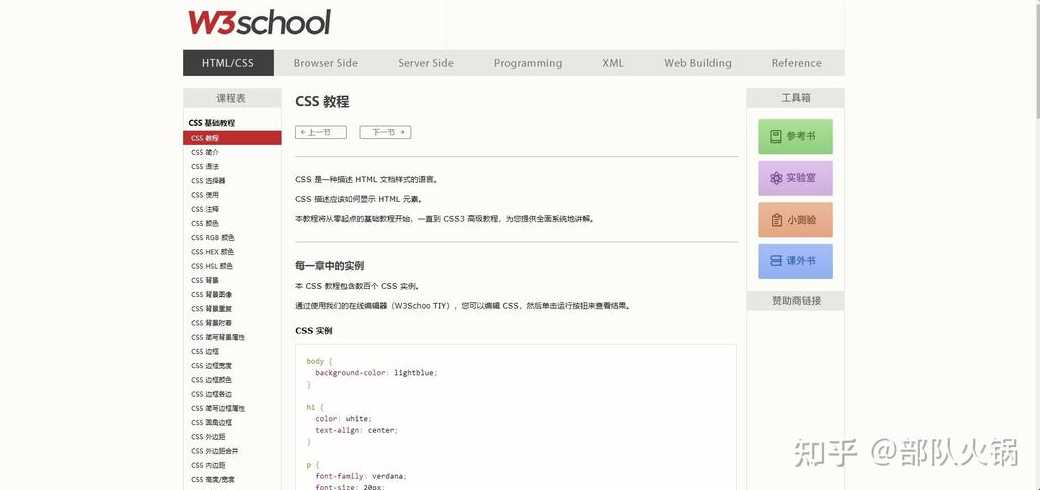
Task: Open CSS 背景图像 lesson
Action: [212, 294]
